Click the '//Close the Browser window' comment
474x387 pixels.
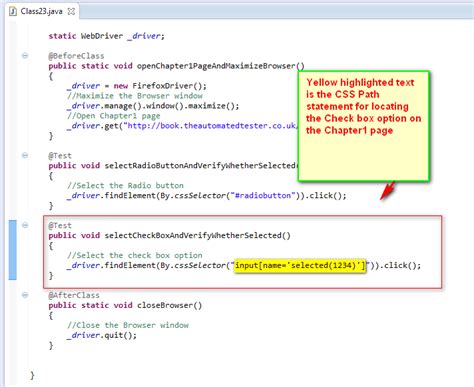pyautogui.click(x=128, y=325)
